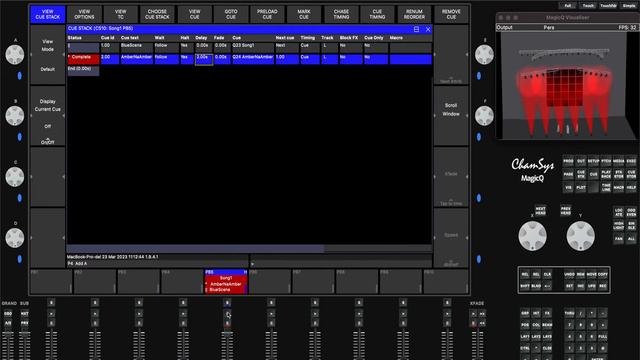Open the PTCH patch key
This screenshot has width=640, height=360.
[606, 161]
